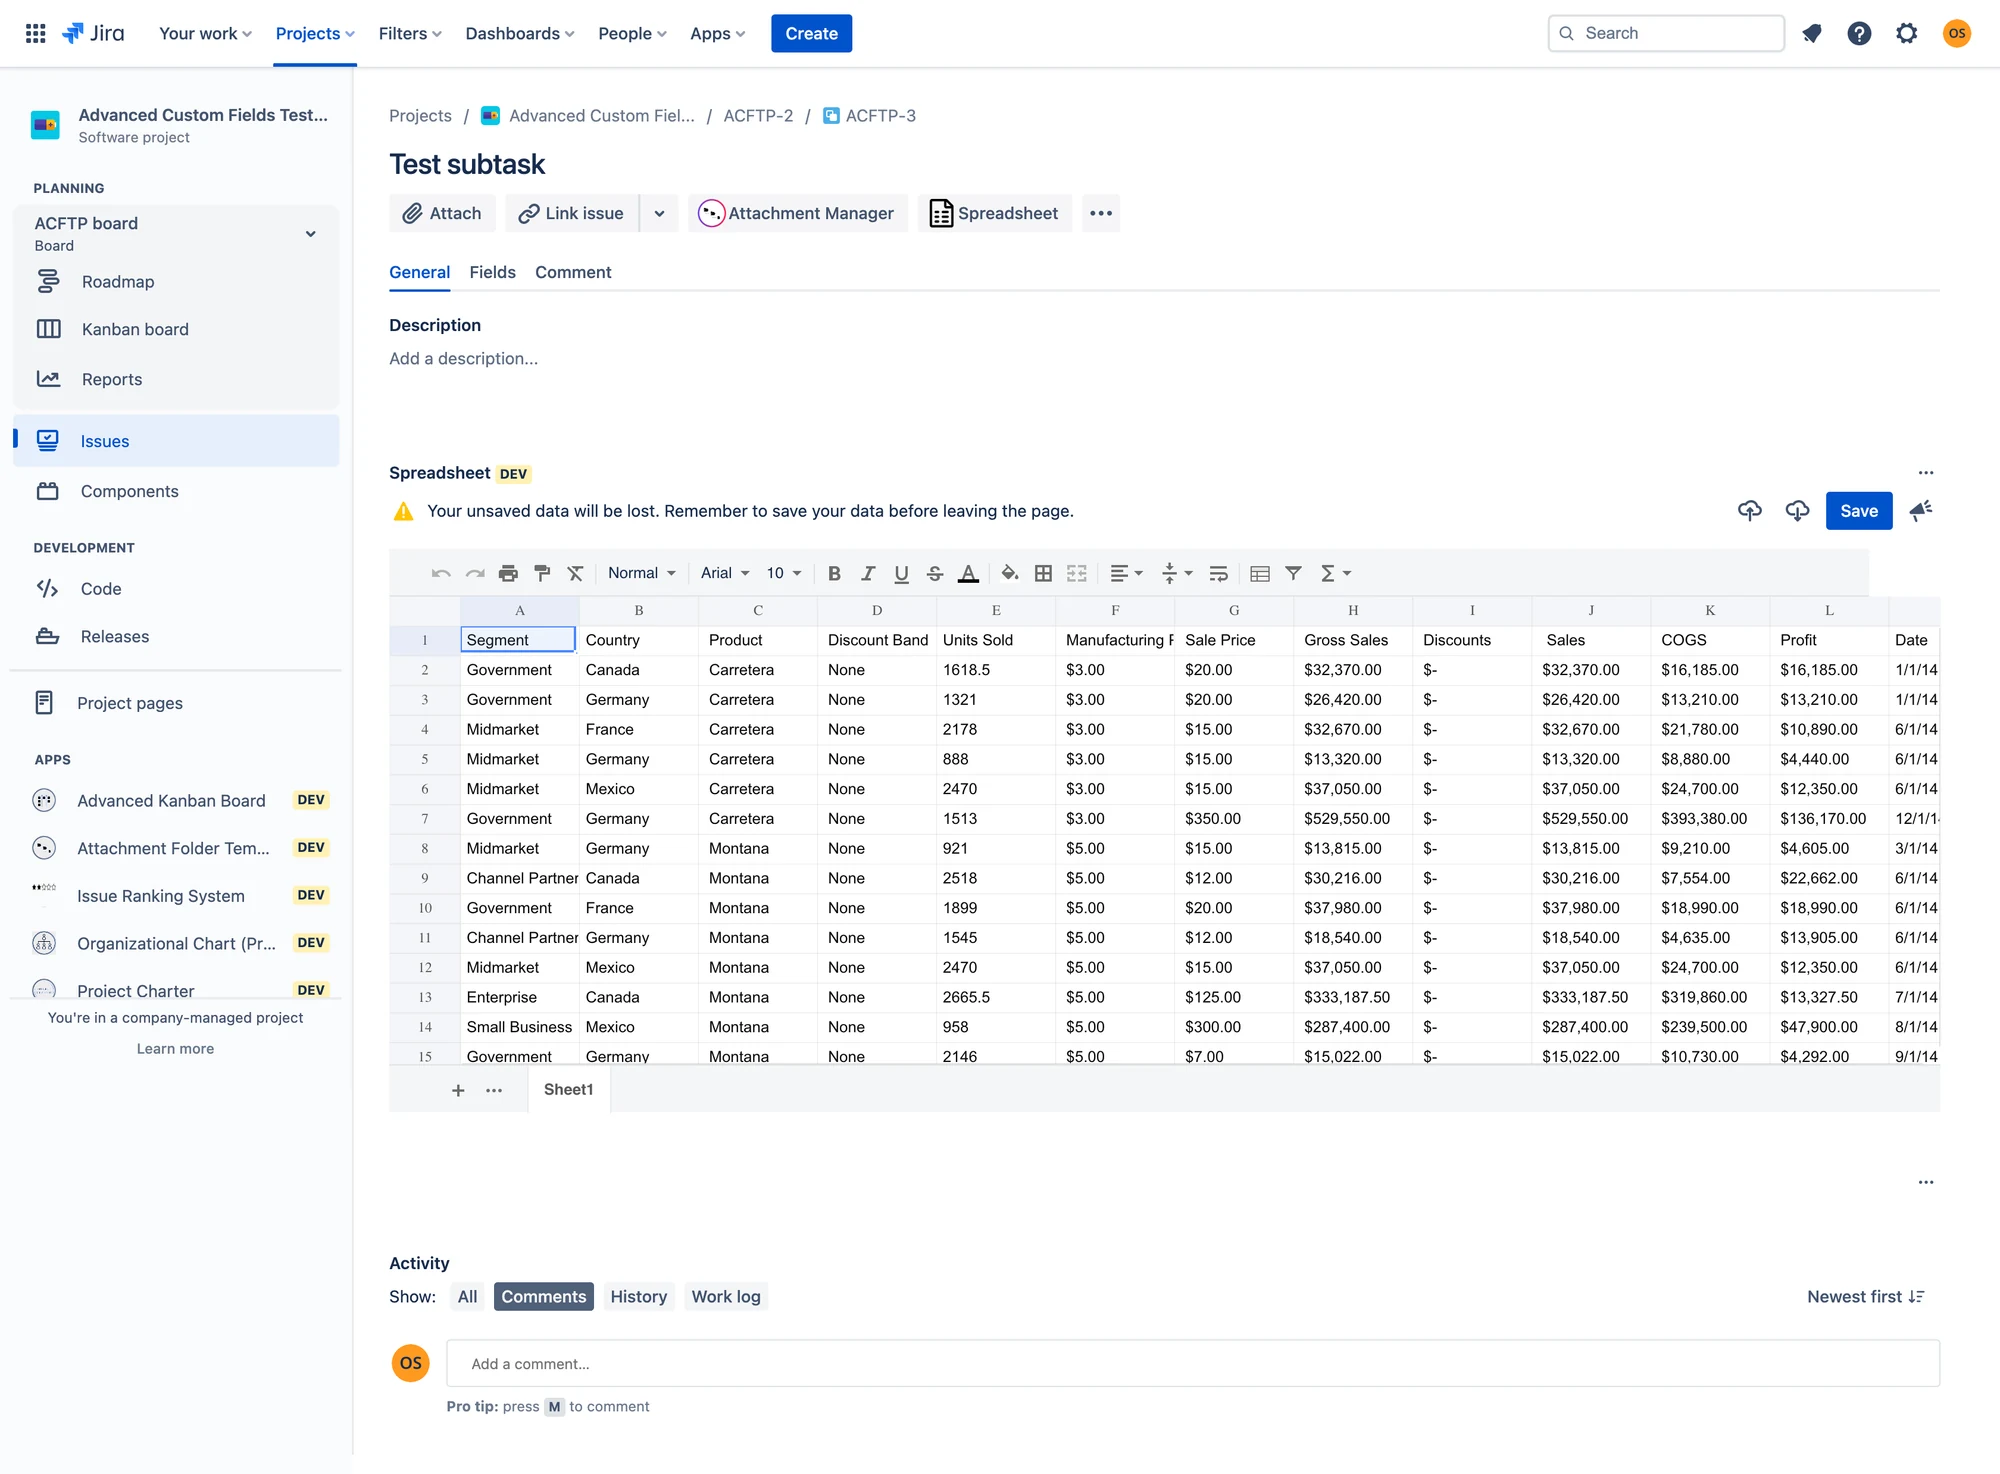Toggle strikethrough formatting
Viewport: 2000px width, 1474px height.
coord(935,573)
